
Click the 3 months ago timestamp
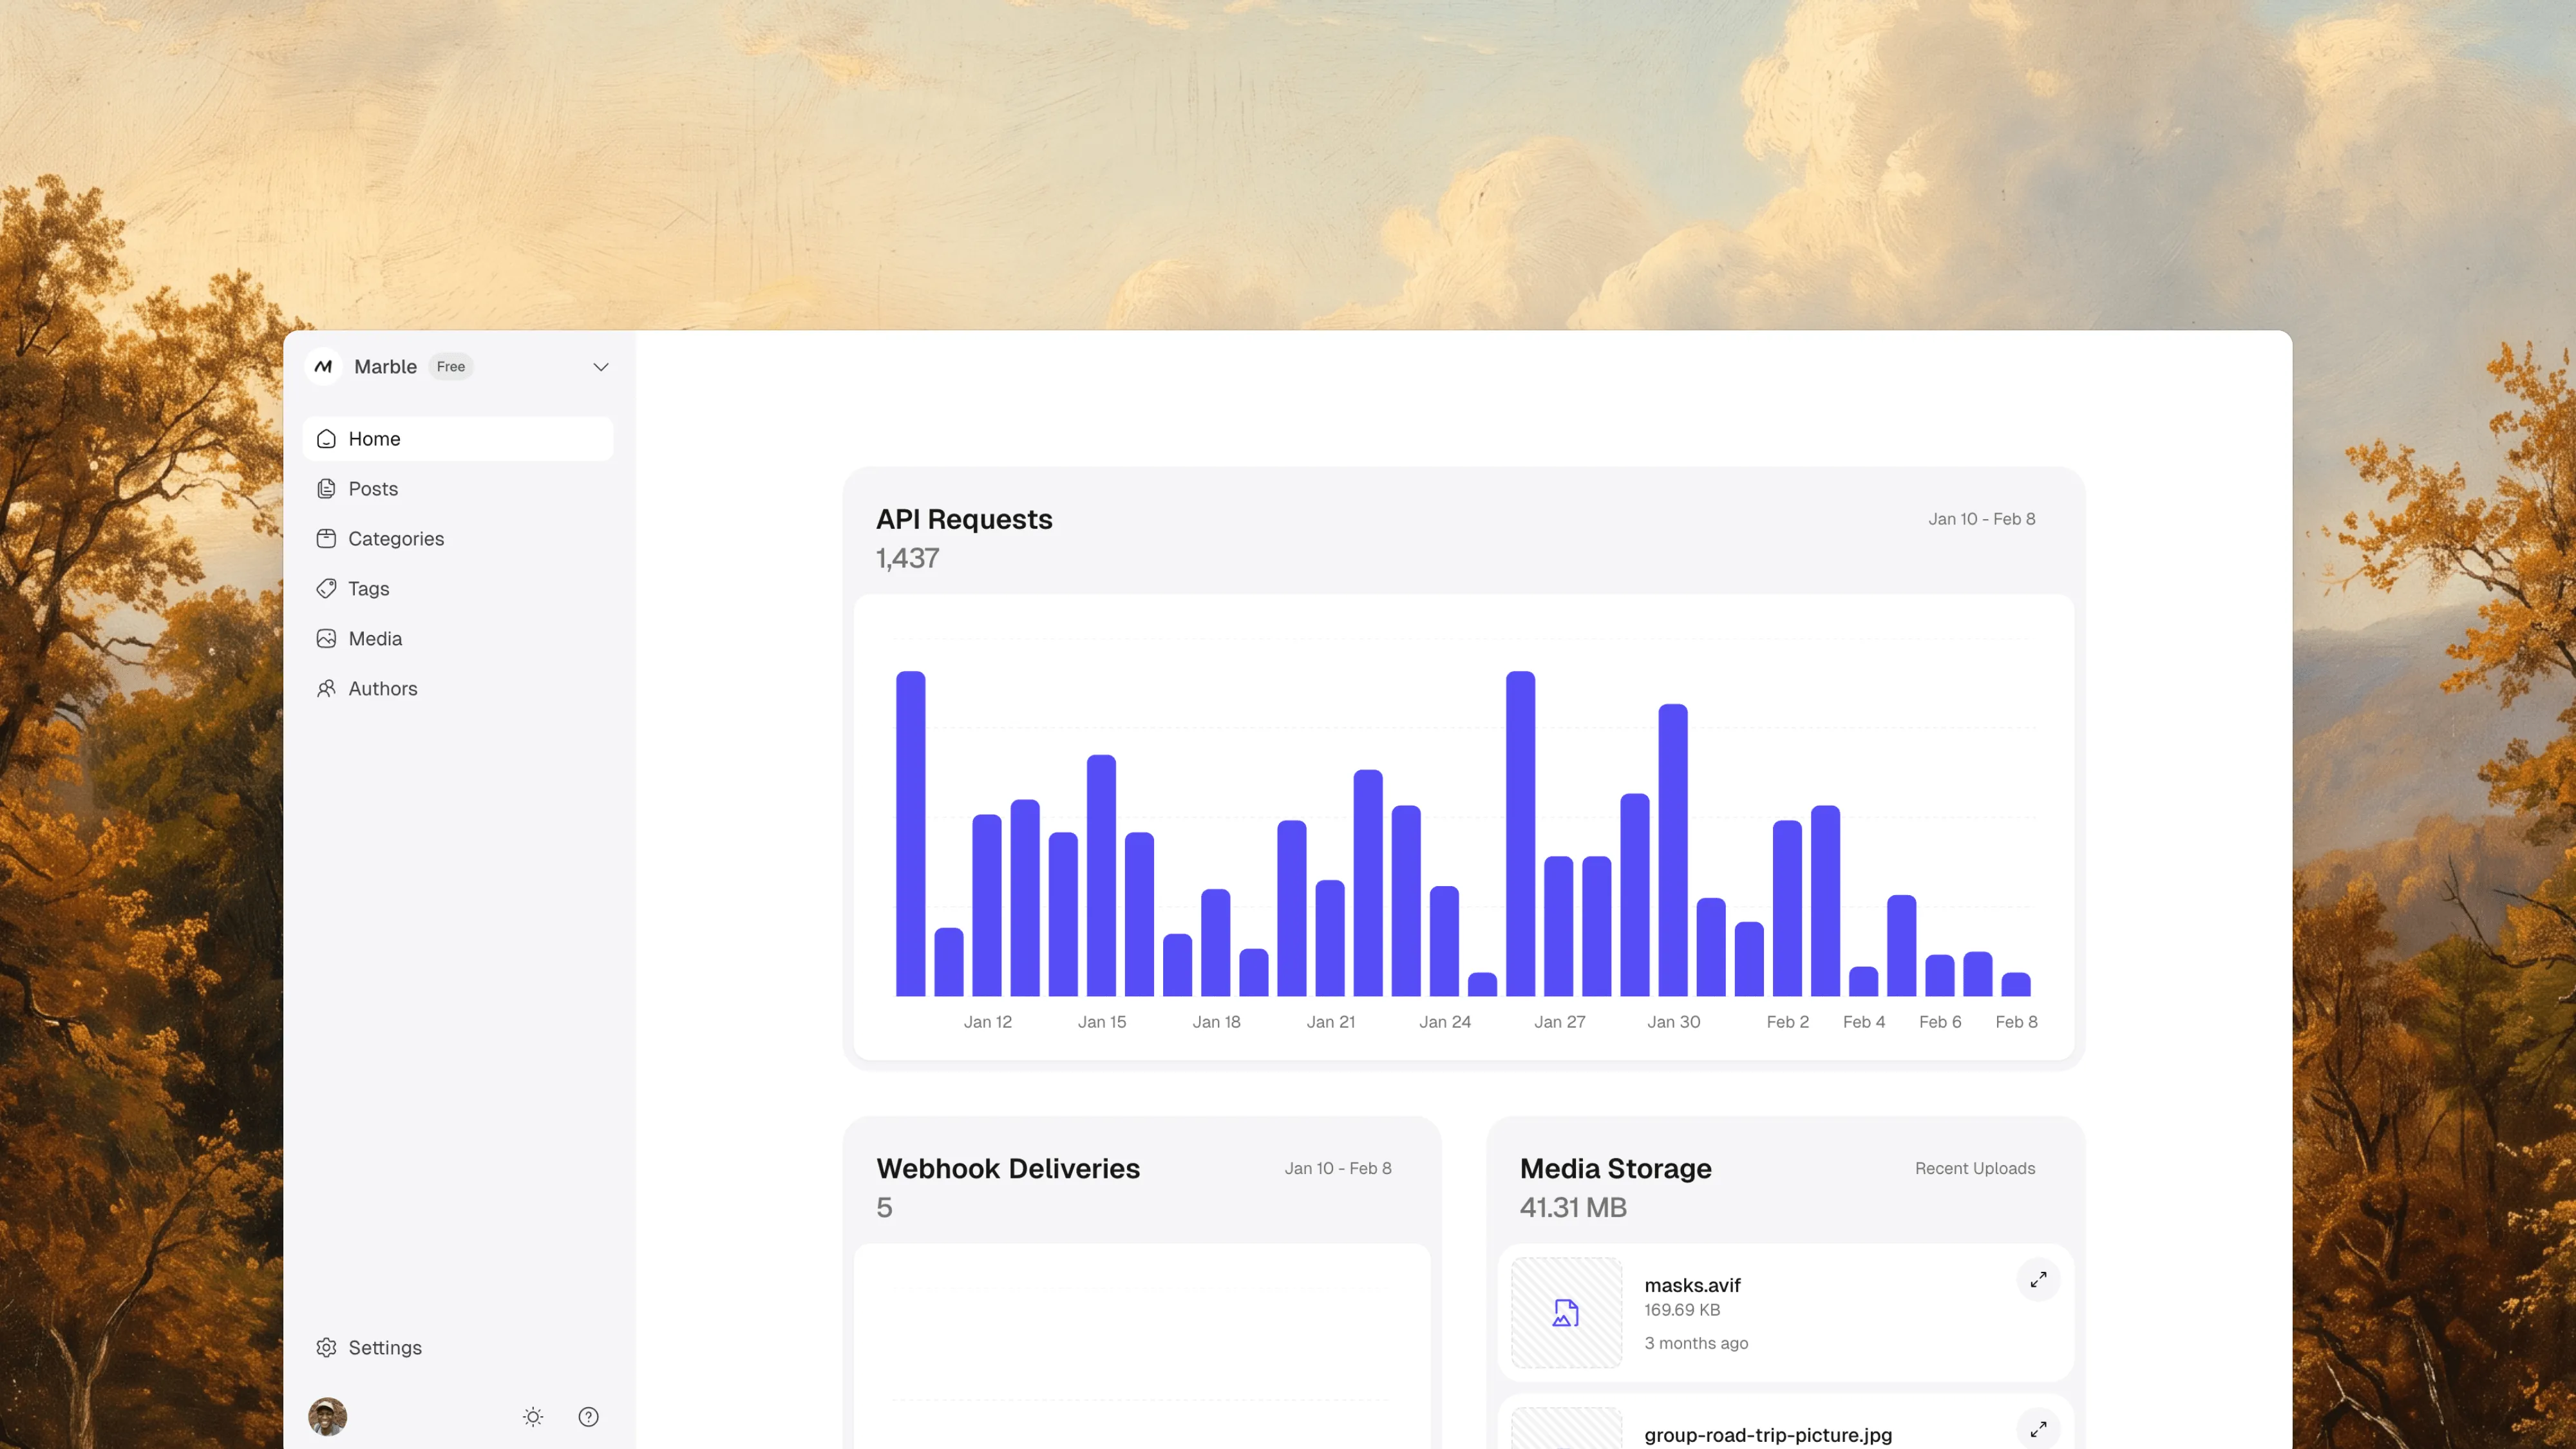coord(1696,1344)
